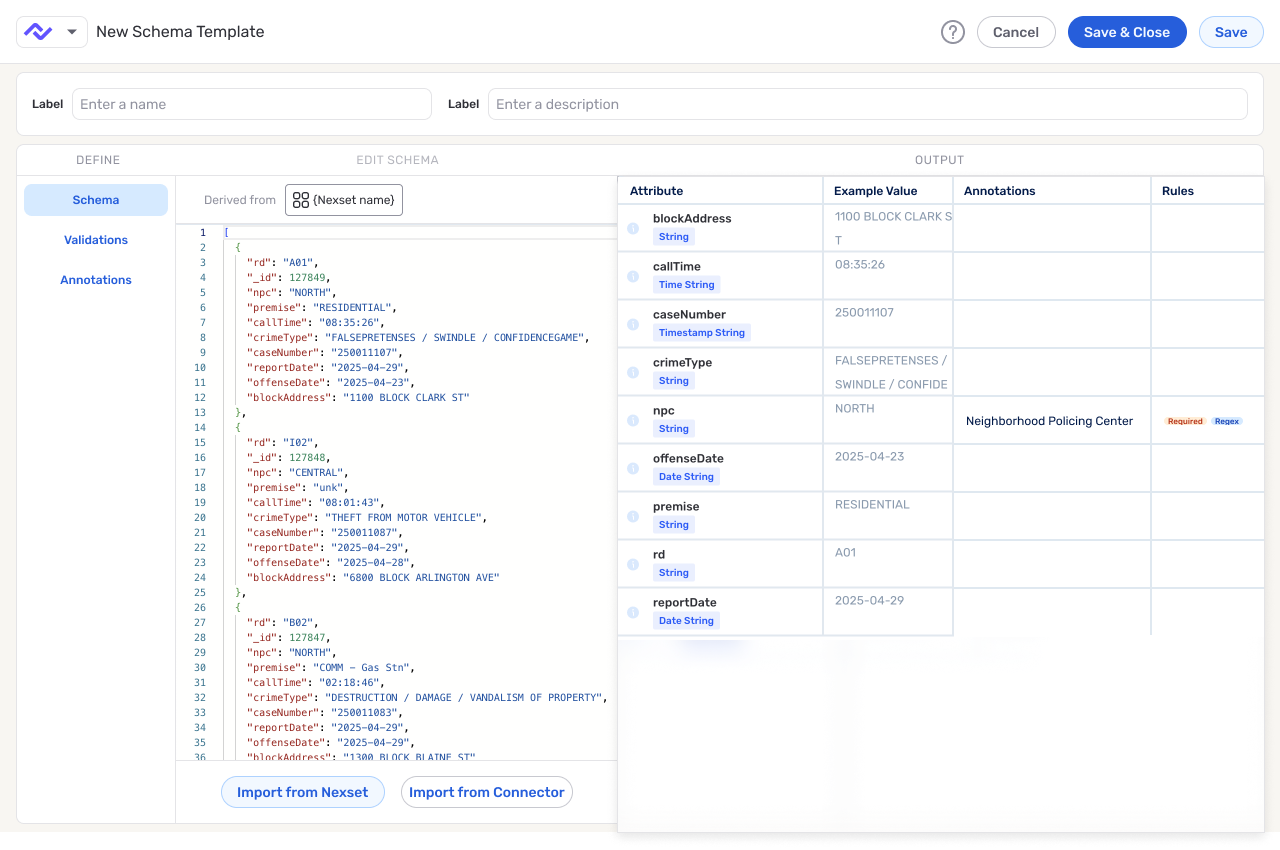Click the info icon beside blockAddress
Screen dimensions: 1280x850
click(x=633, y=227)
